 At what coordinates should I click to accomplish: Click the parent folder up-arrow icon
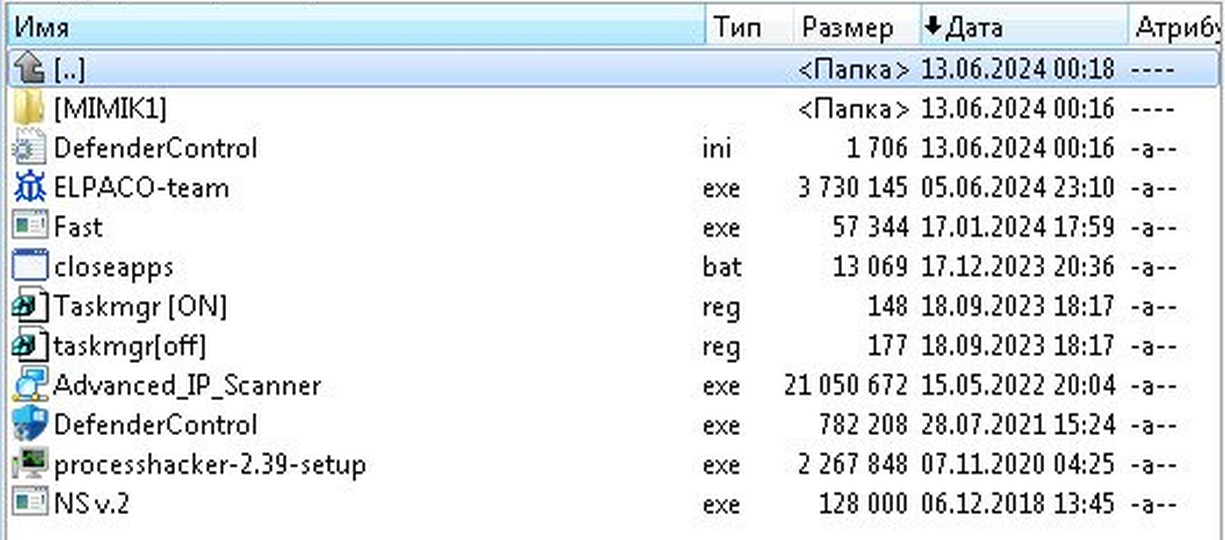click(30, 69)
